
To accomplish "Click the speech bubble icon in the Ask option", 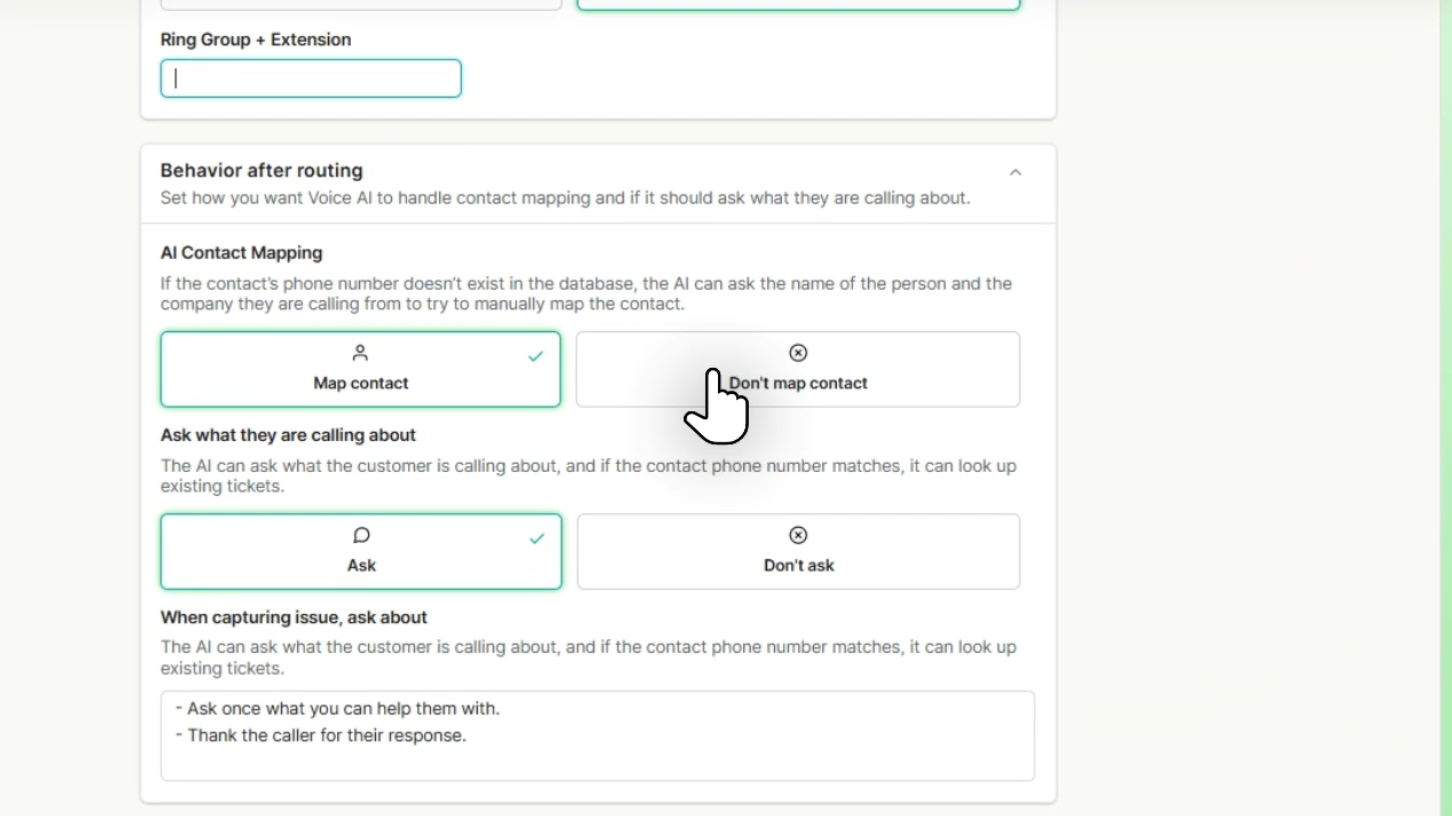I will pyautogui.click(x=361, y=536).
